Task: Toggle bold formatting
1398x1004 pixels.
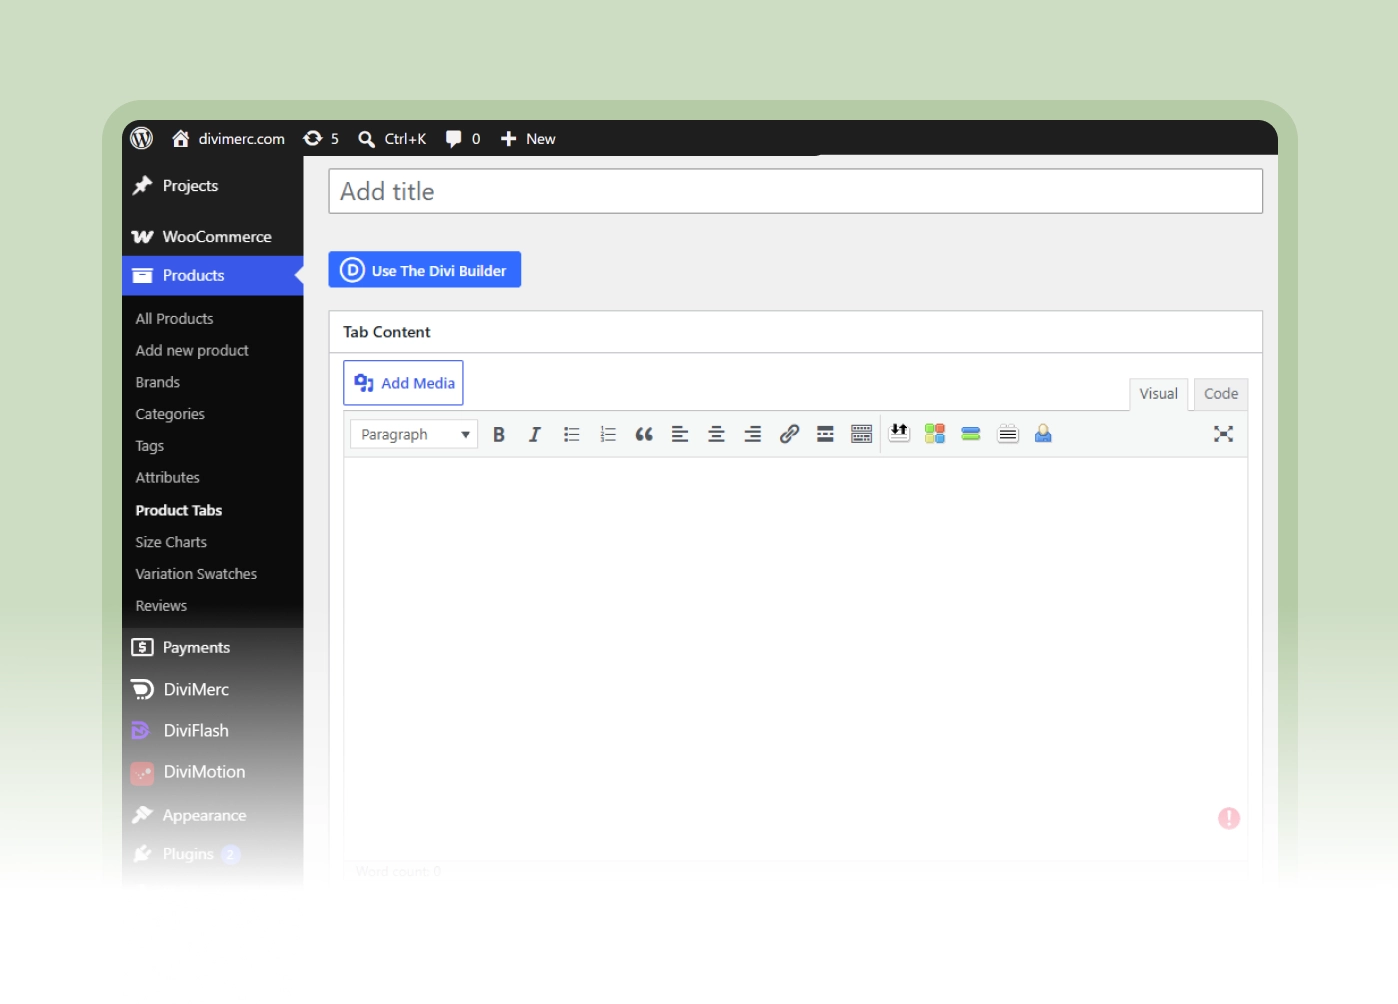Action: pyautogui.click(x=499, y=434)
